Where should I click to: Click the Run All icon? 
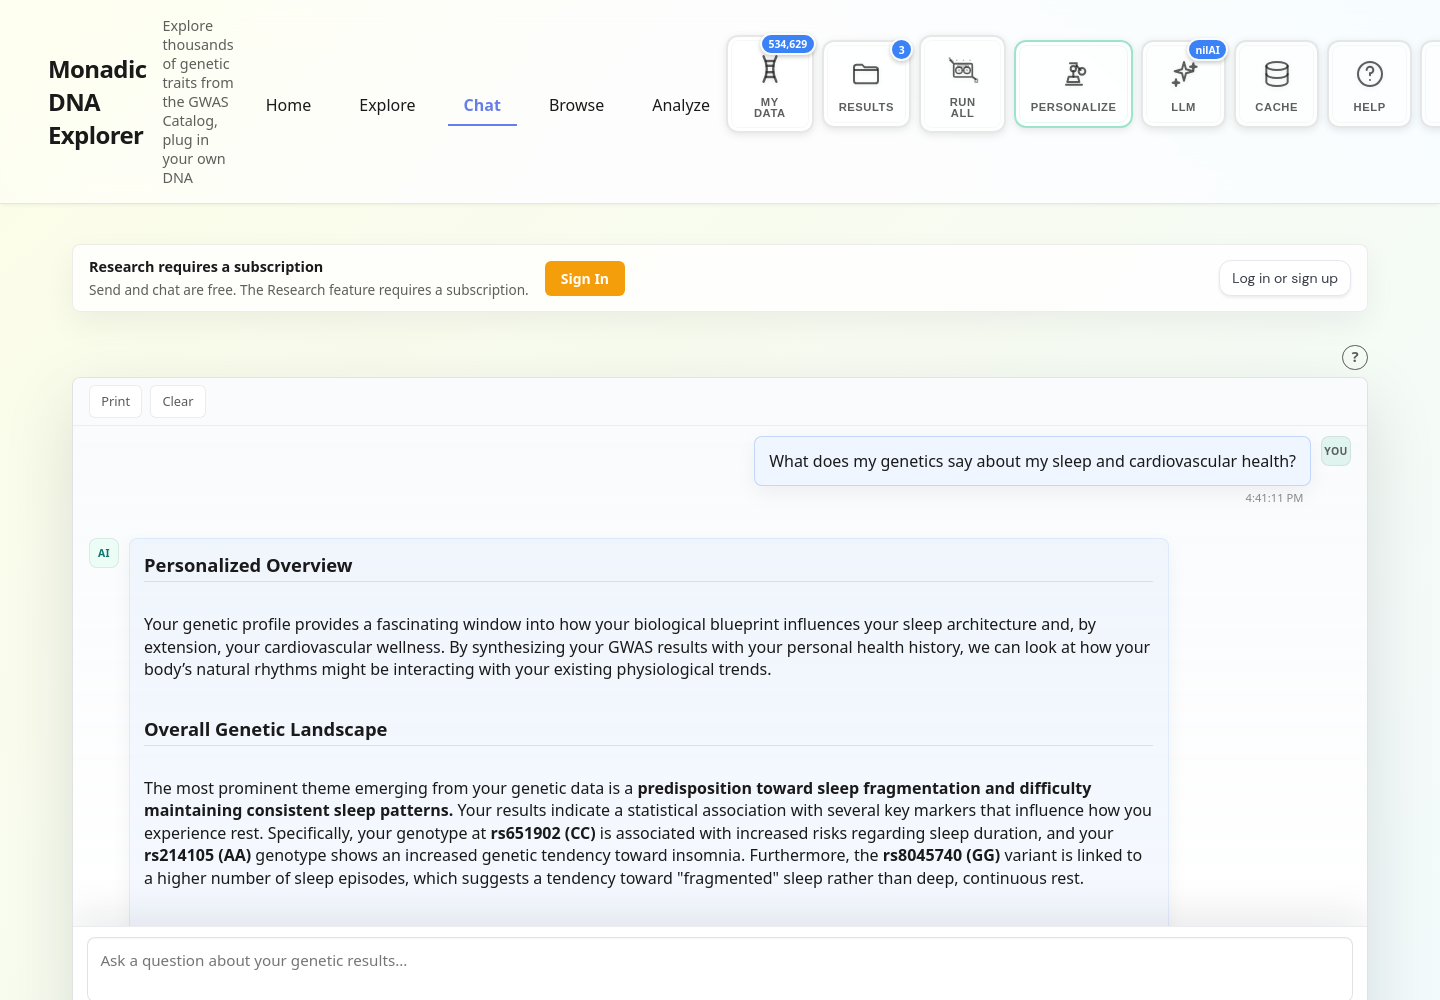[962, 84]
